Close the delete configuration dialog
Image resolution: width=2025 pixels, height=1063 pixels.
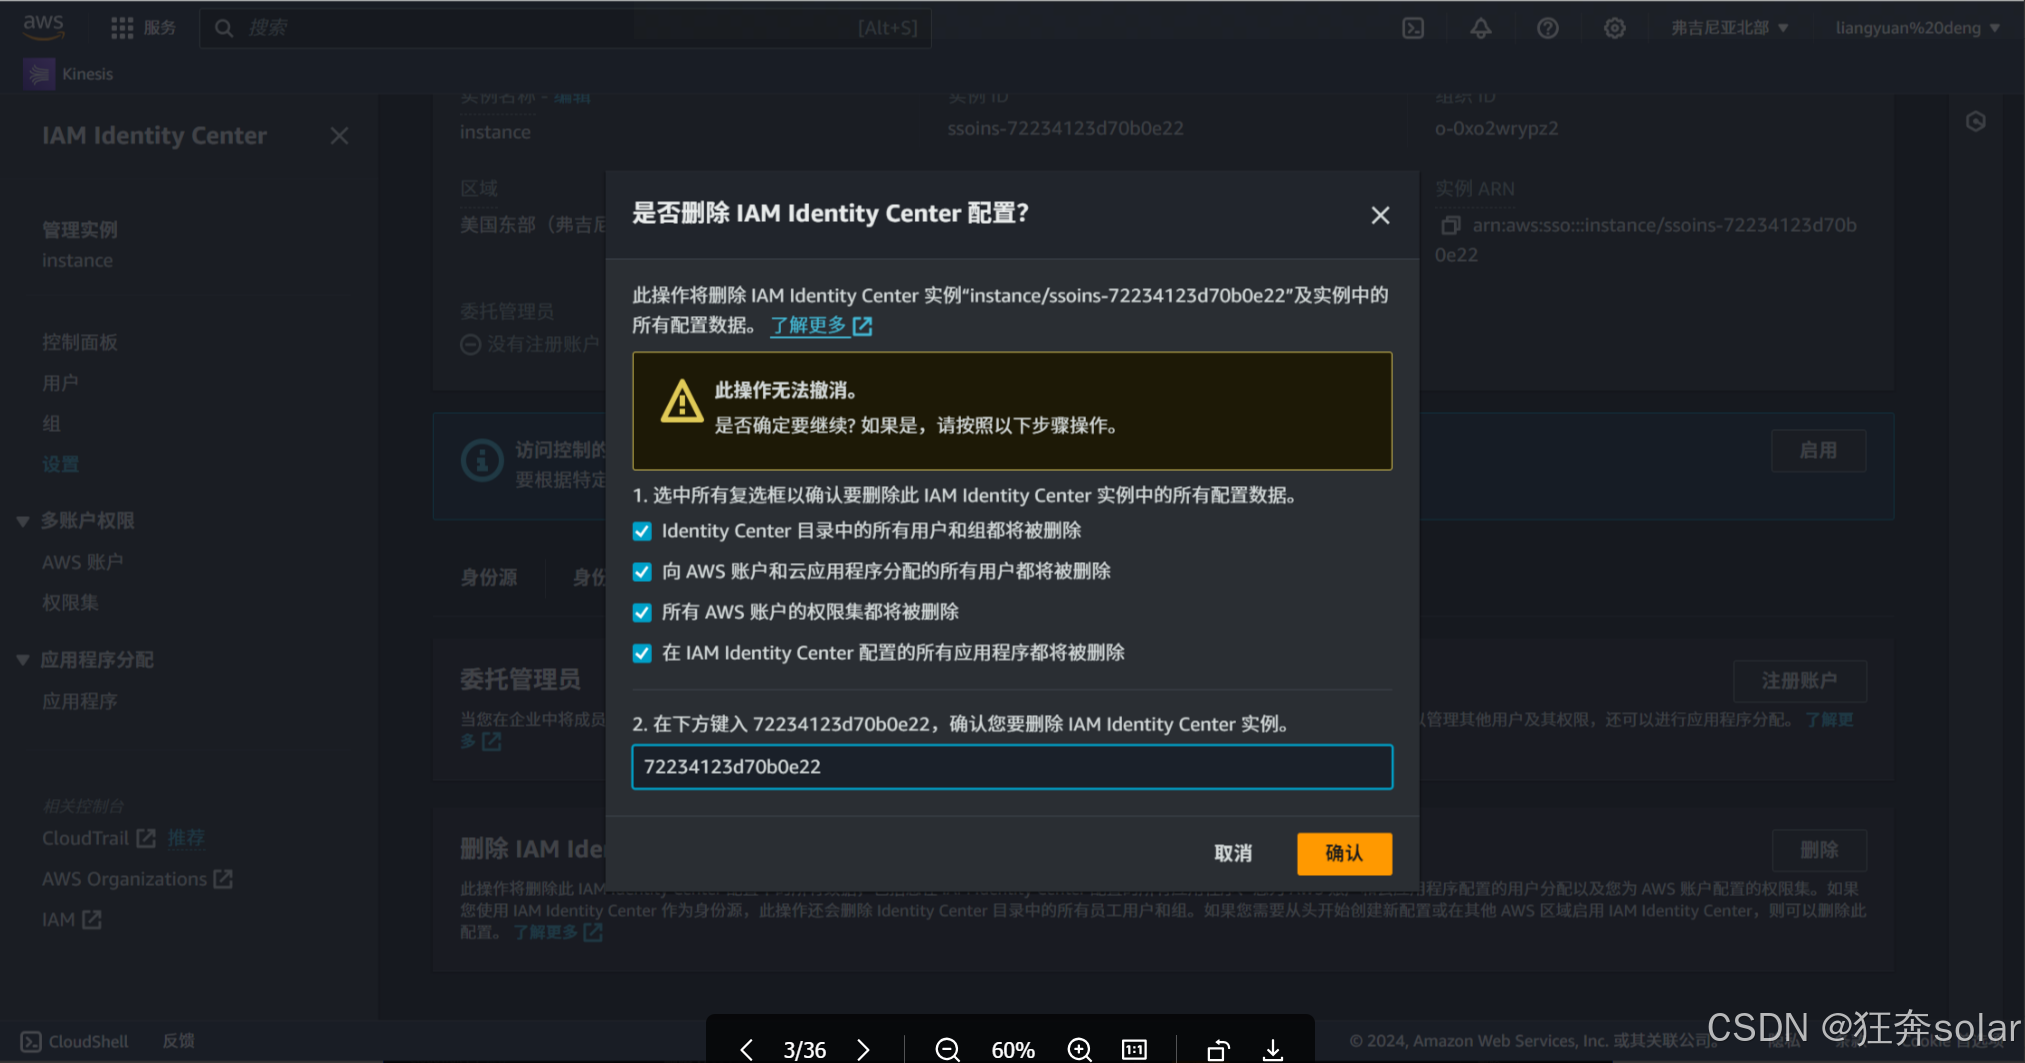tap(1380, 215)
